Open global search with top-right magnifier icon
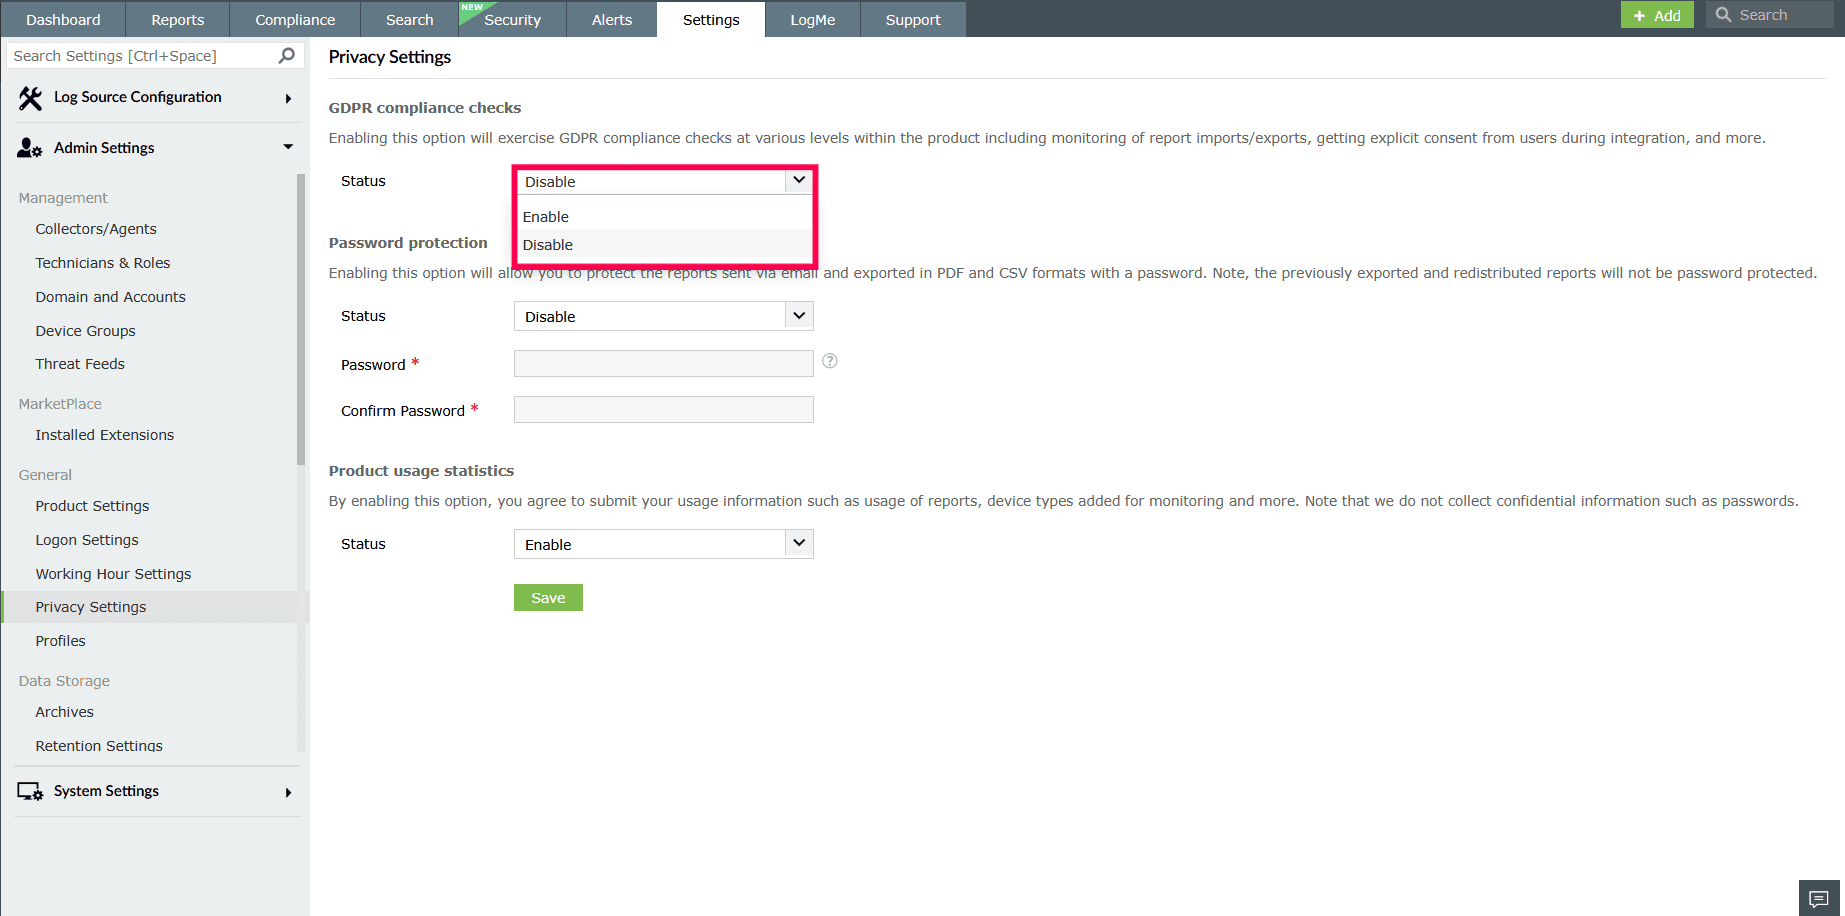Image resolution: width=1845 pixels, height=916 pixels. [x=1723, y=14]
